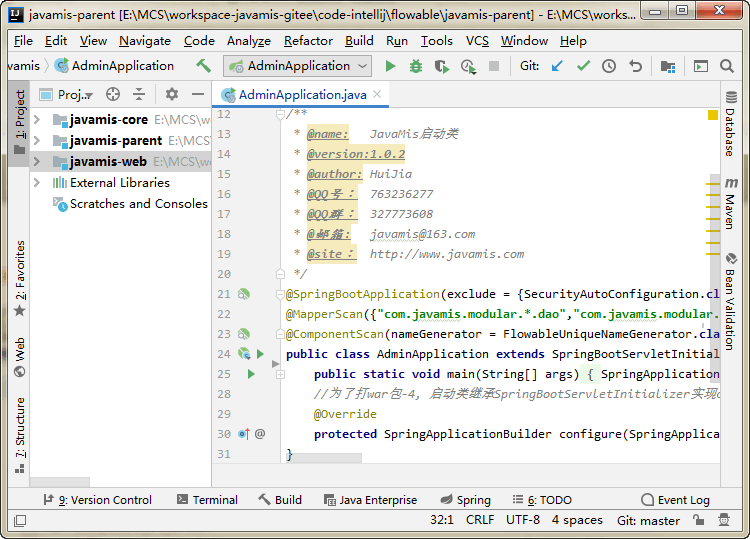The image size is (750, 539).
Task: Click the Collapse All icon in Project panel
Action: 139,94
